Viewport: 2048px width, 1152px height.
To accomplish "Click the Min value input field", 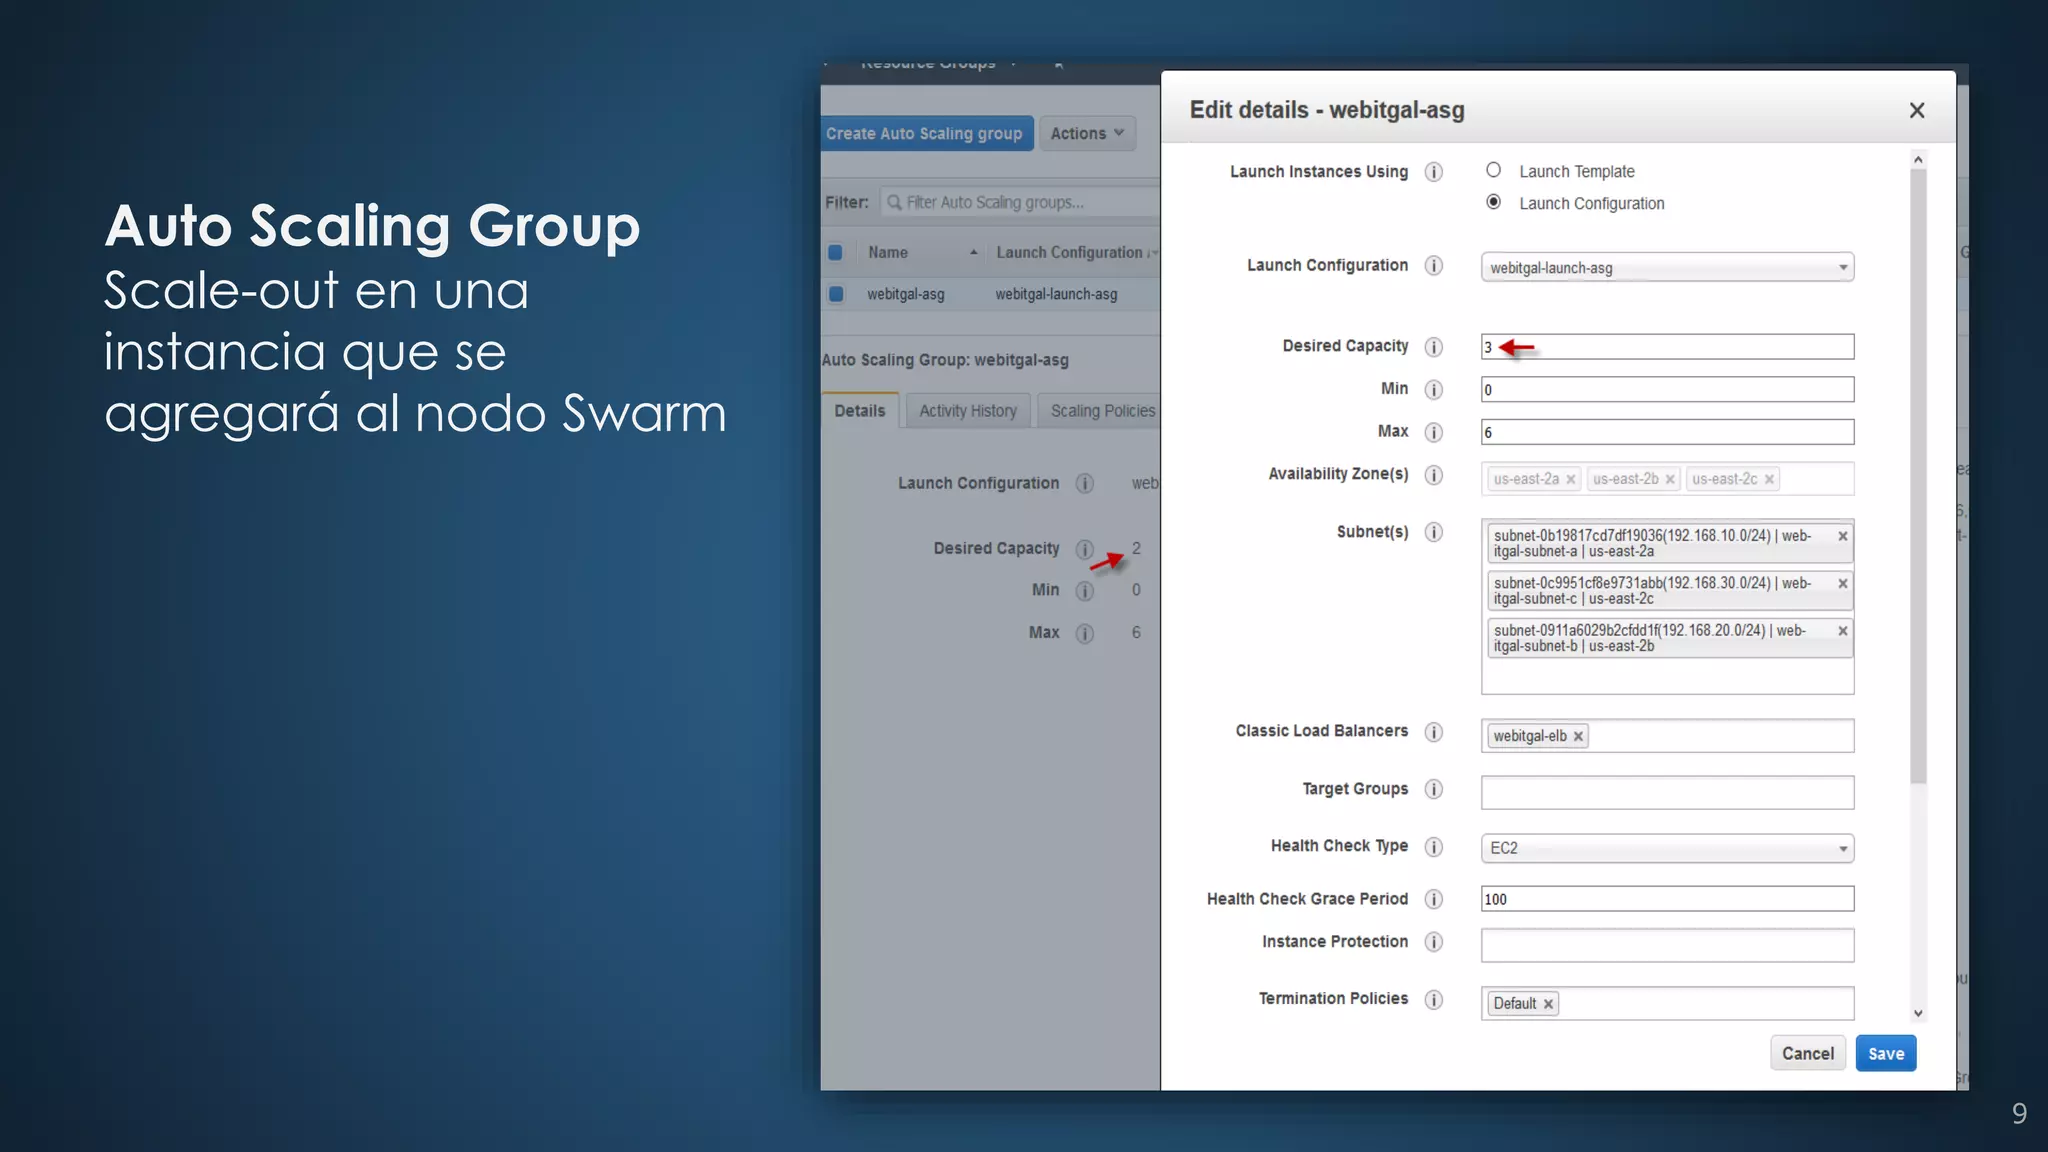I will [x=1667, y=390].
